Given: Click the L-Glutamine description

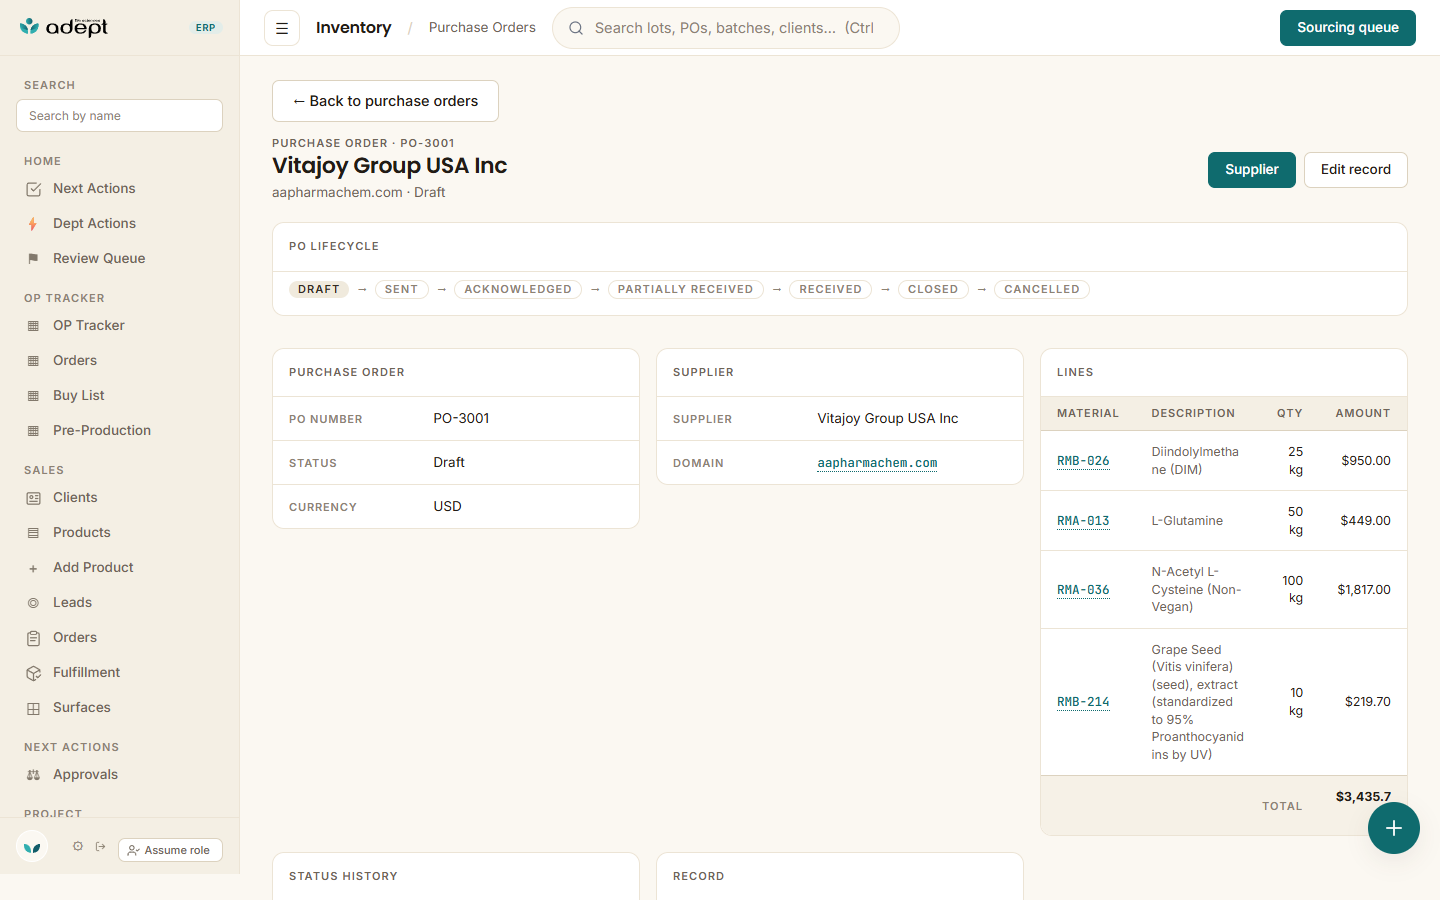Looking at the screenshot, I should pos(1187,521).
